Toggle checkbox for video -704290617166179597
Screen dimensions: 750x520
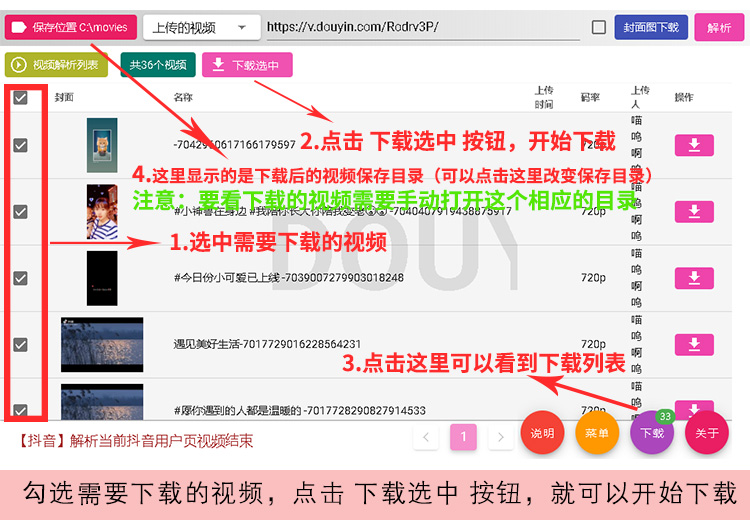[x=20, y=145]
